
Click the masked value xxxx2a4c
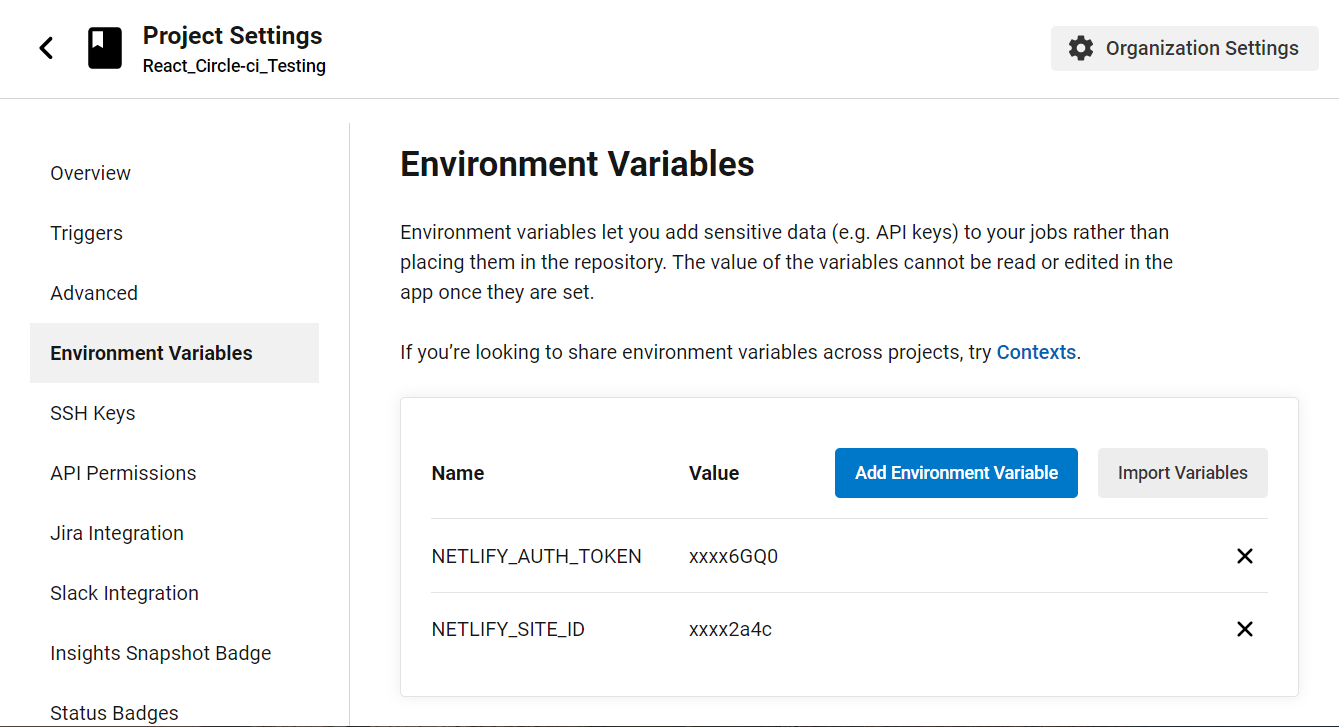(730, 629)
